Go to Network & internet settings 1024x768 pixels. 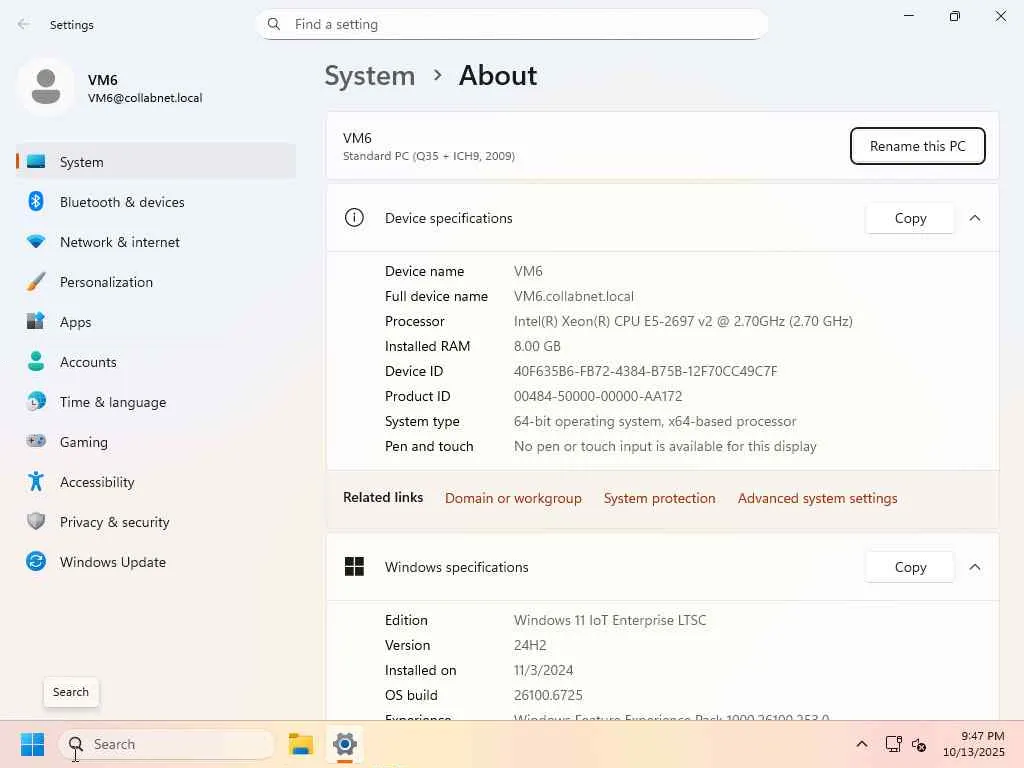pos(155,242)
